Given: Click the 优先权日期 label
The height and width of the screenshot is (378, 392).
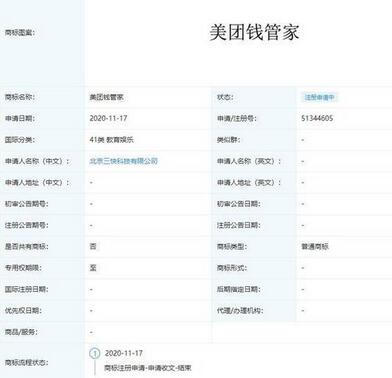Looking at the screenshot, I should click(x=23, y=310).
